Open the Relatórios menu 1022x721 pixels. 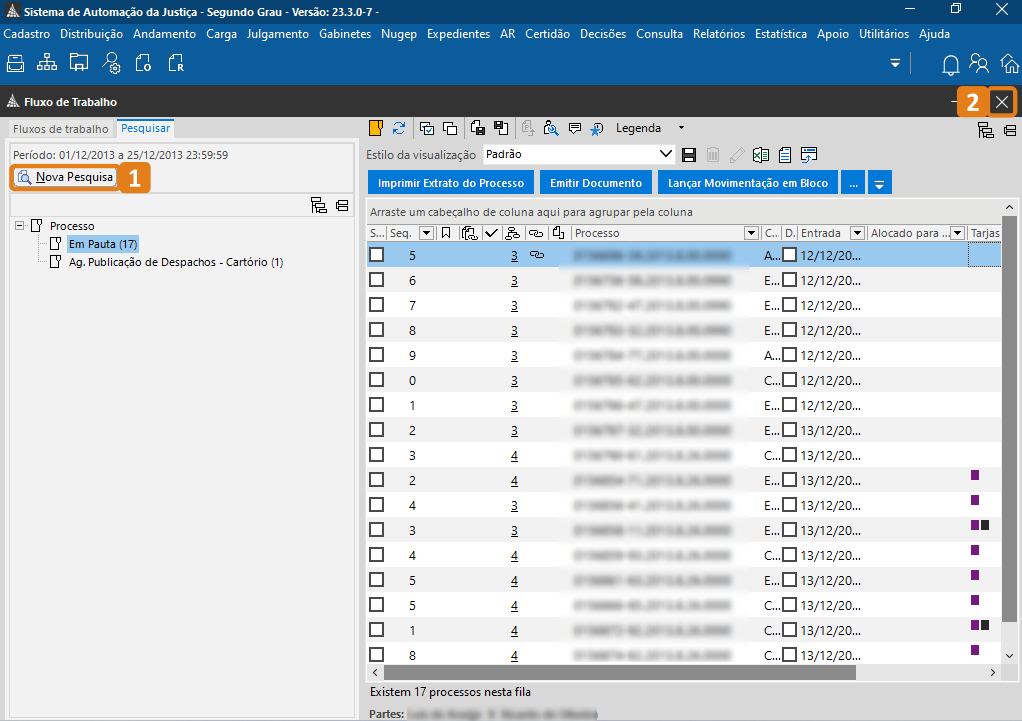[x=718, y=34]
